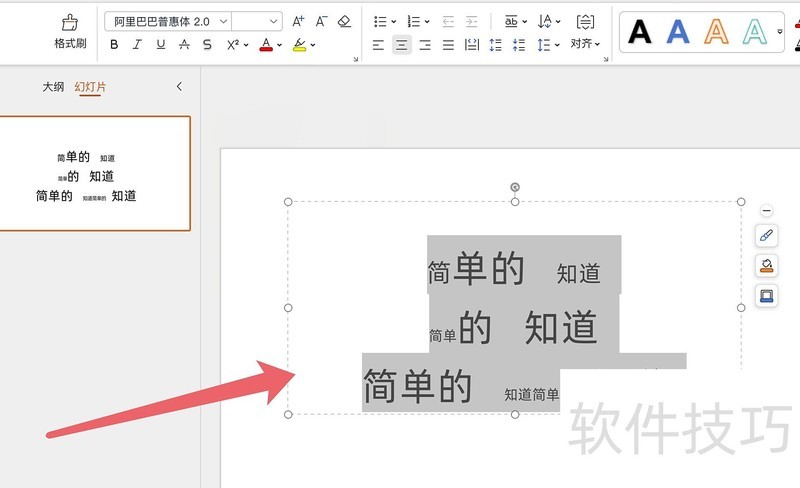Open the font size dropdown
This screenshot has height=488, width=800.
click(274, 21)
